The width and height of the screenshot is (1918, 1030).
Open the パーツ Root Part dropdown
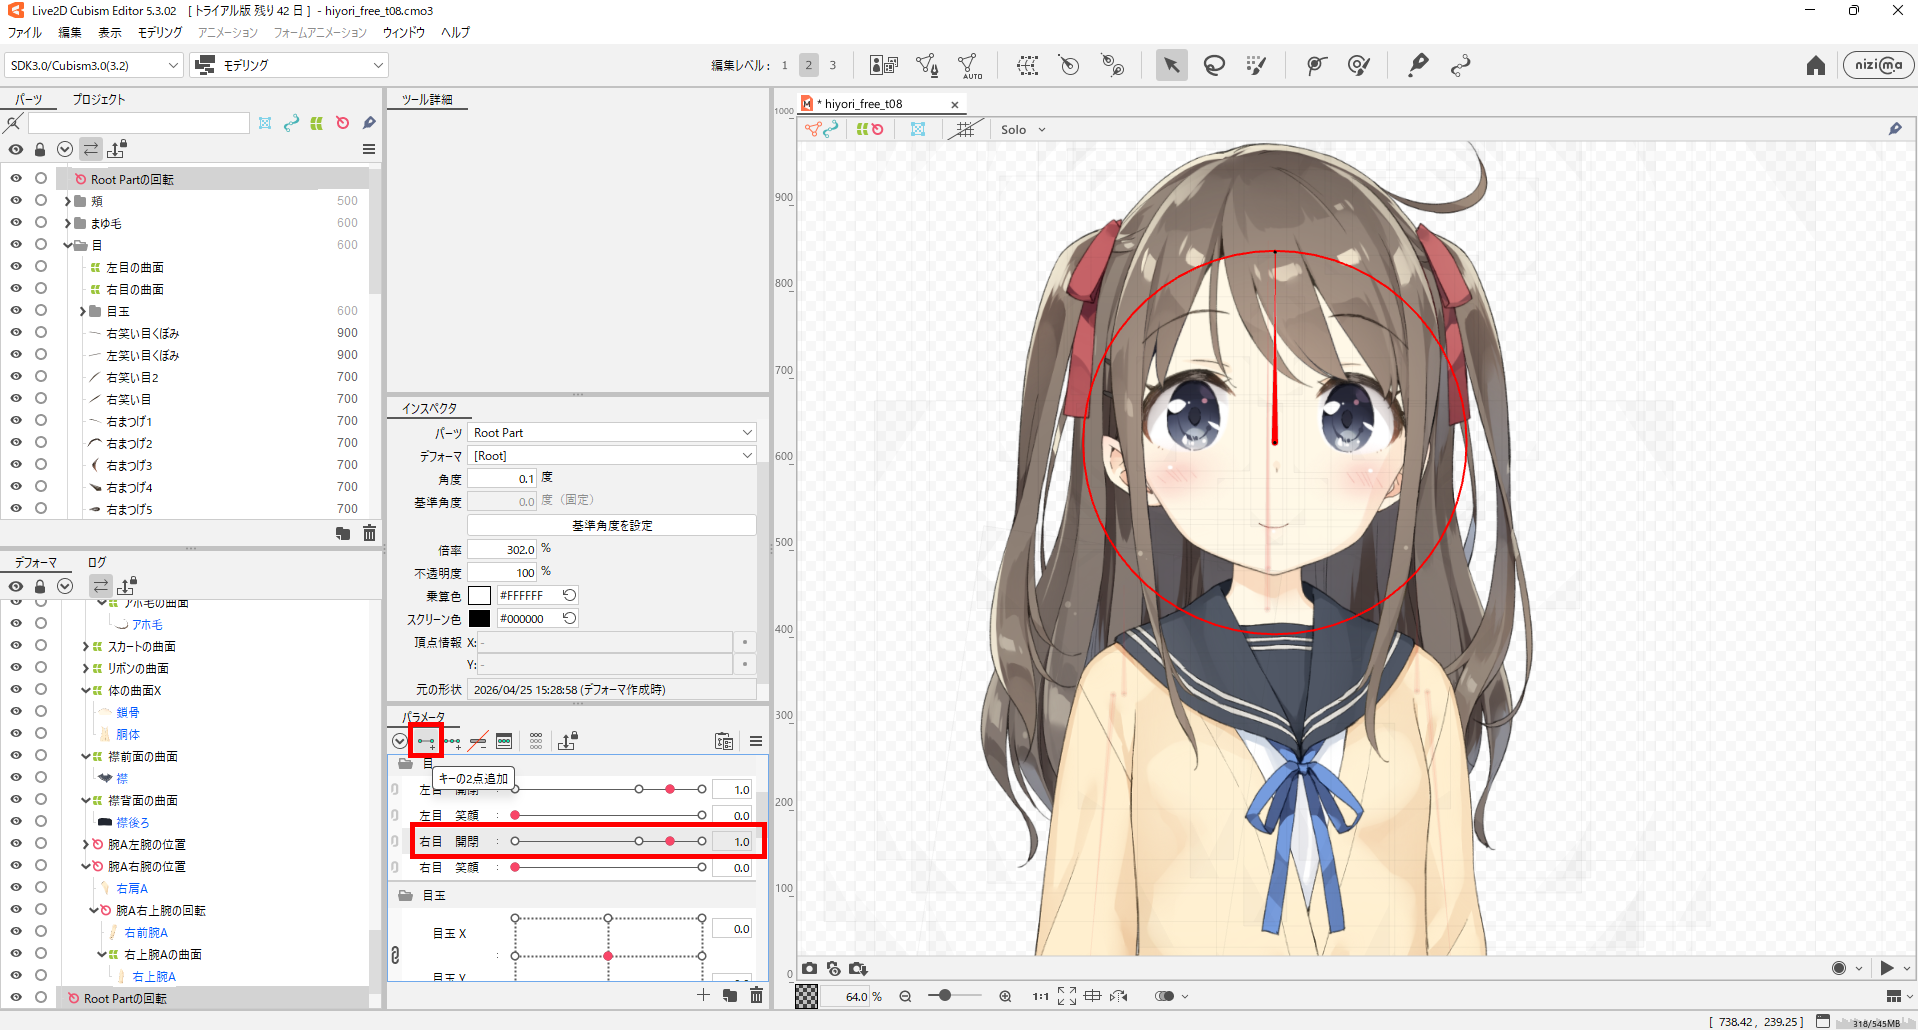(x=612, y=433)
